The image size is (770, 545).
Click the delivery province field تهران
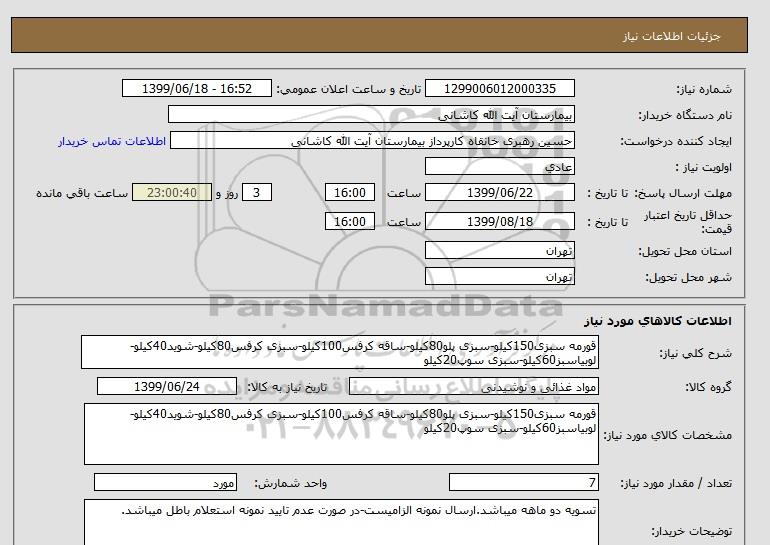coord(499,250)
